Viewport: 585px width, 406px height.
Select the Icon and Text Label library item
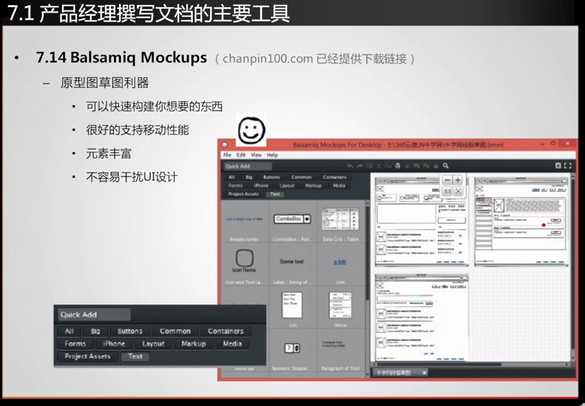[244, 266]
